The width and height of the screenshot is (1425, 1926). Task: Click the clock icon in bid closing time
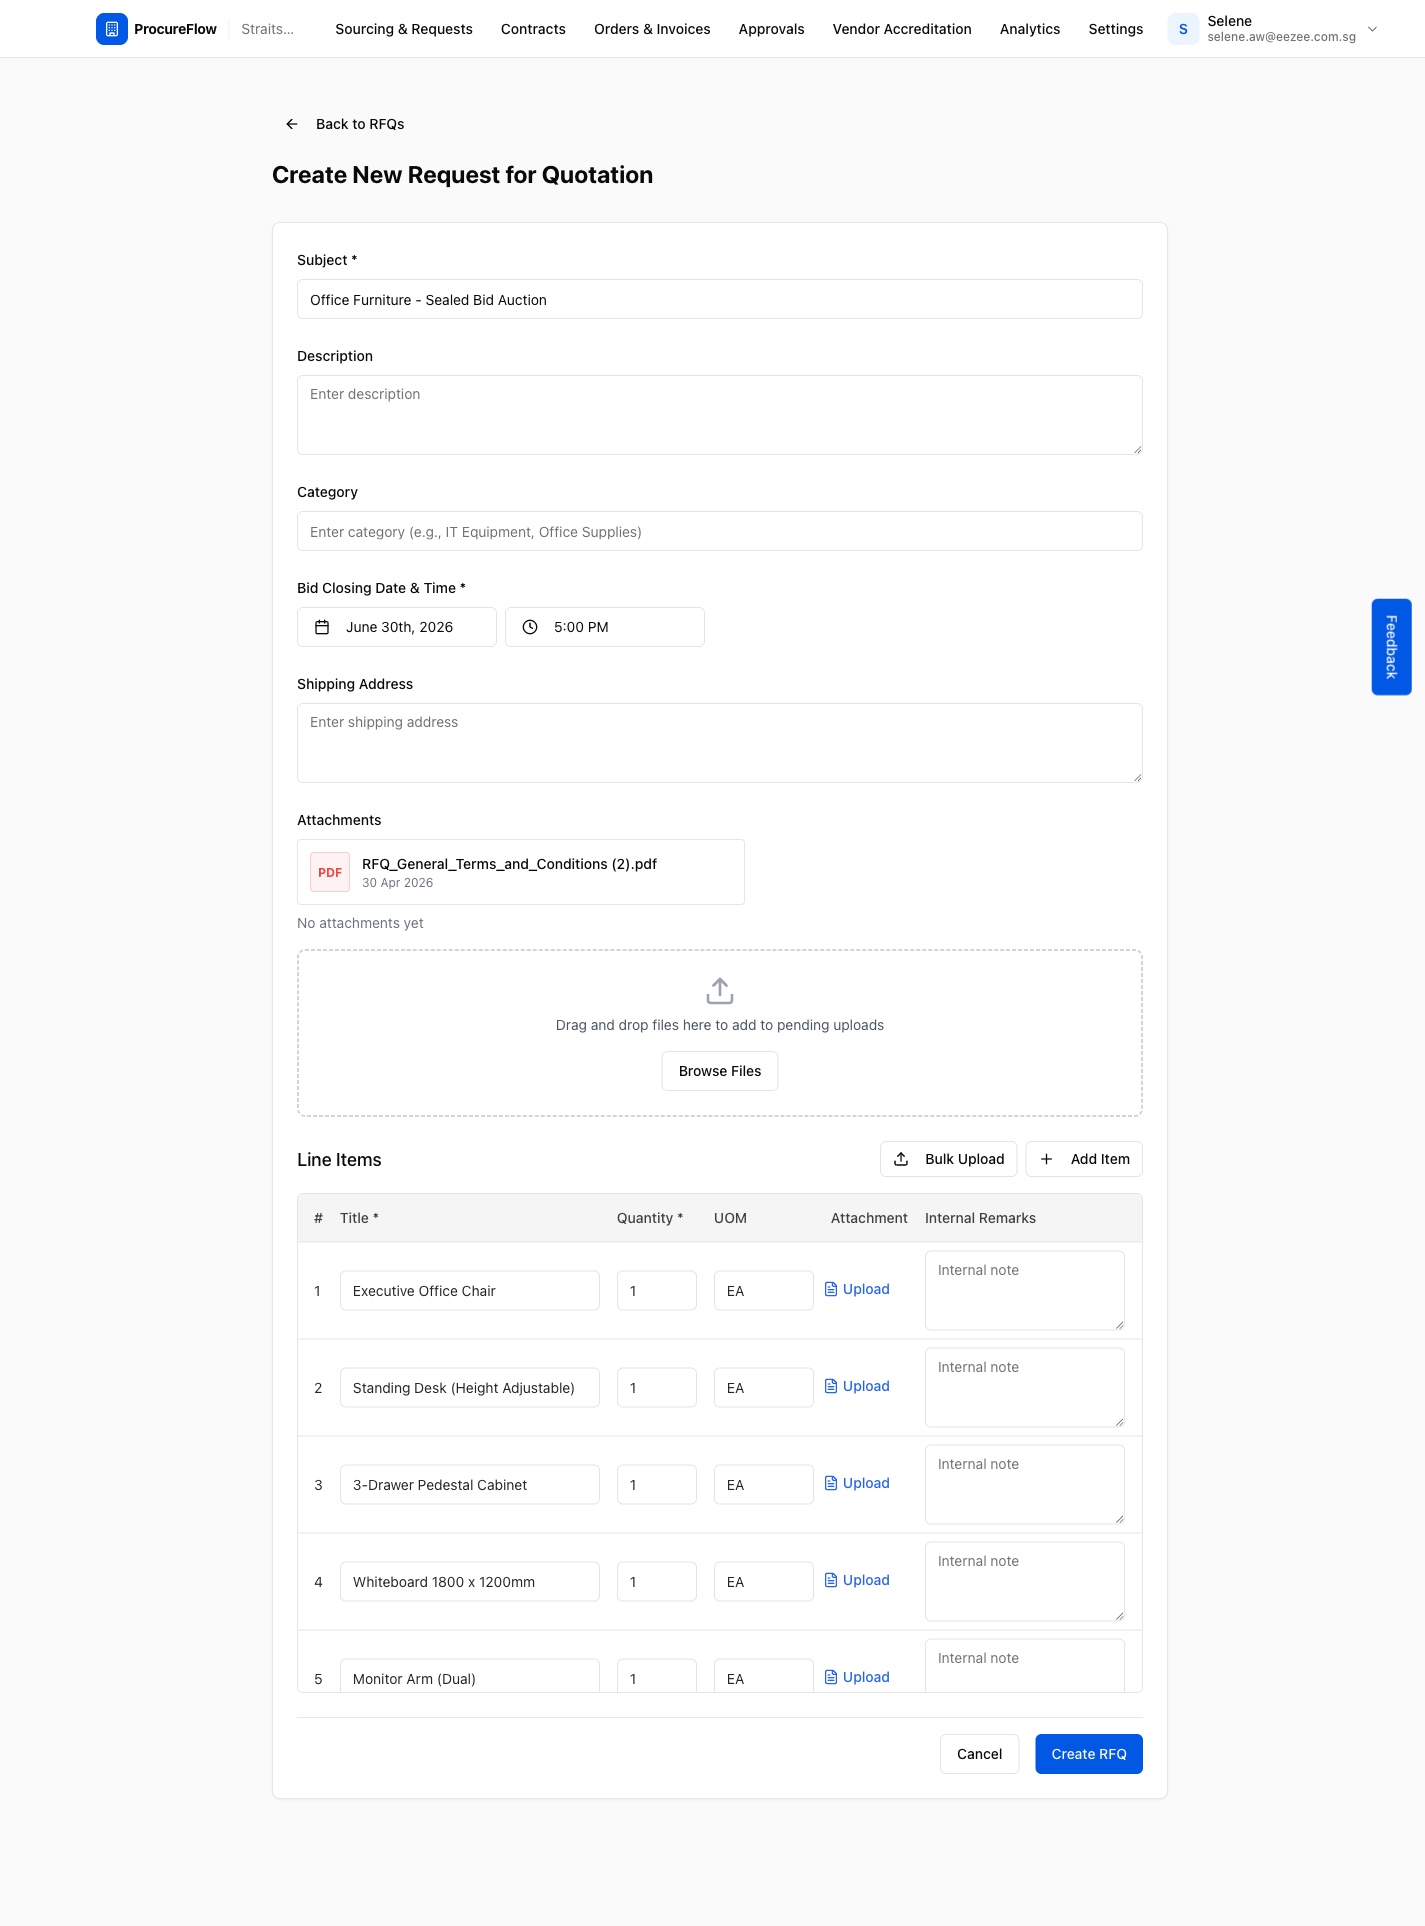530,627
